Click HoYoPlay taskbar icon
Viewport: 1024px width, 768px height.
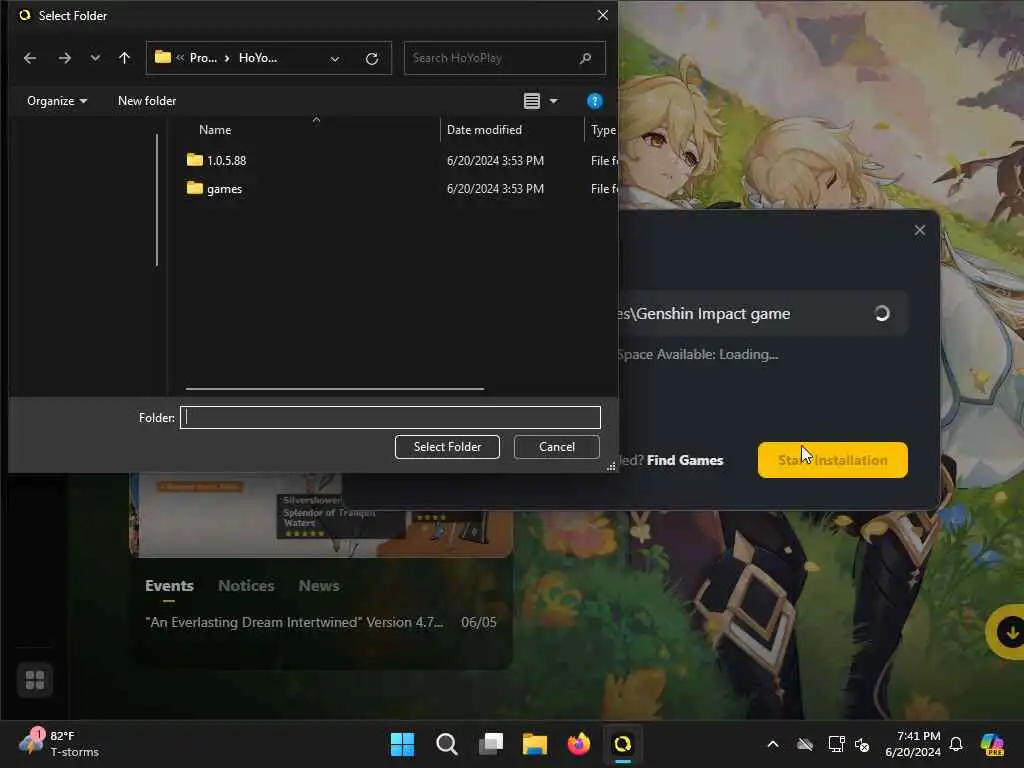[622, 744]
